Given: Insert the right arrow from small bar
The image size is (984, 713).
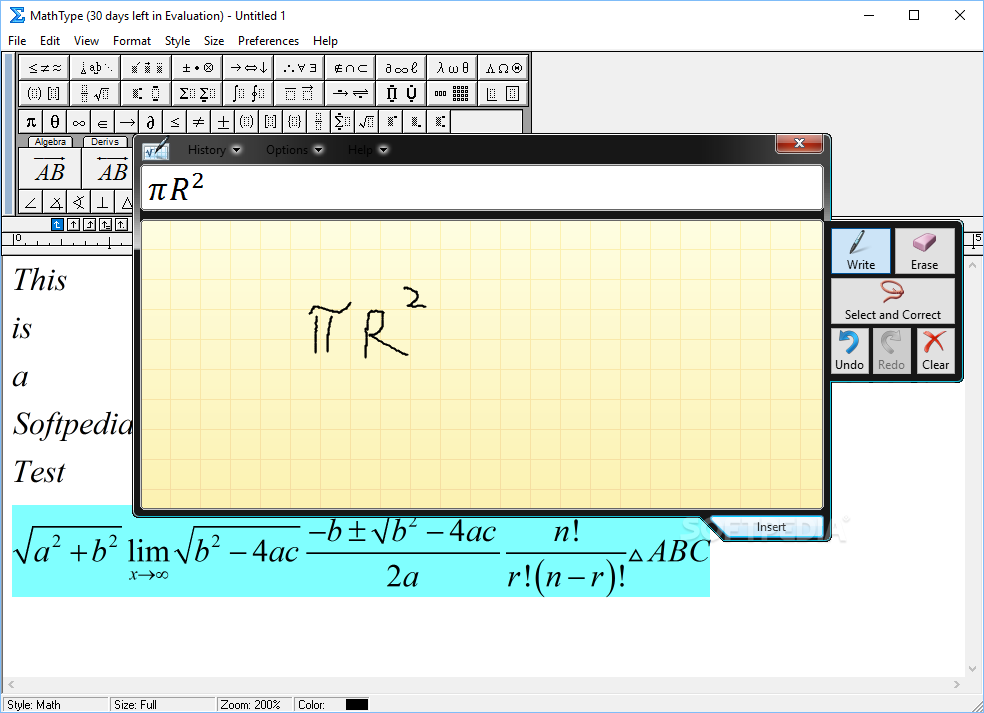Looking at the screenshot, I should tap(127, 122).
